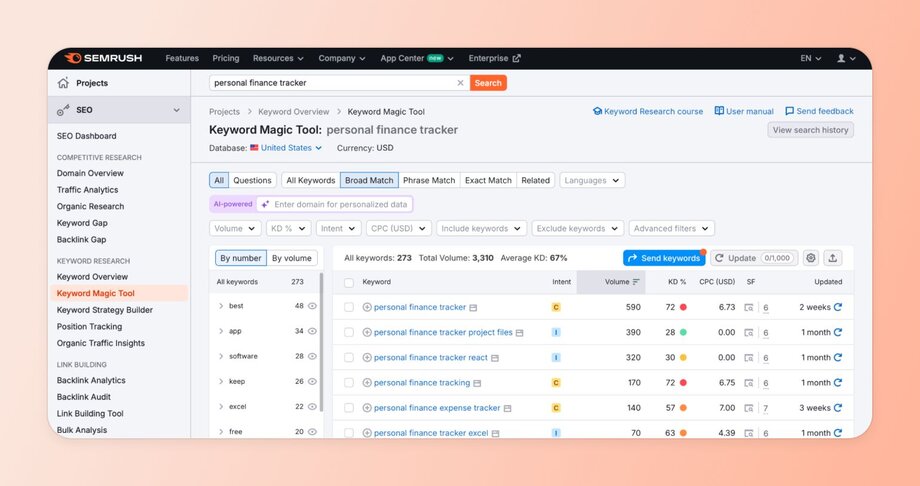Expand the best keyword group
Viewport: 920px width, 486px height.
tap(221, 306)
